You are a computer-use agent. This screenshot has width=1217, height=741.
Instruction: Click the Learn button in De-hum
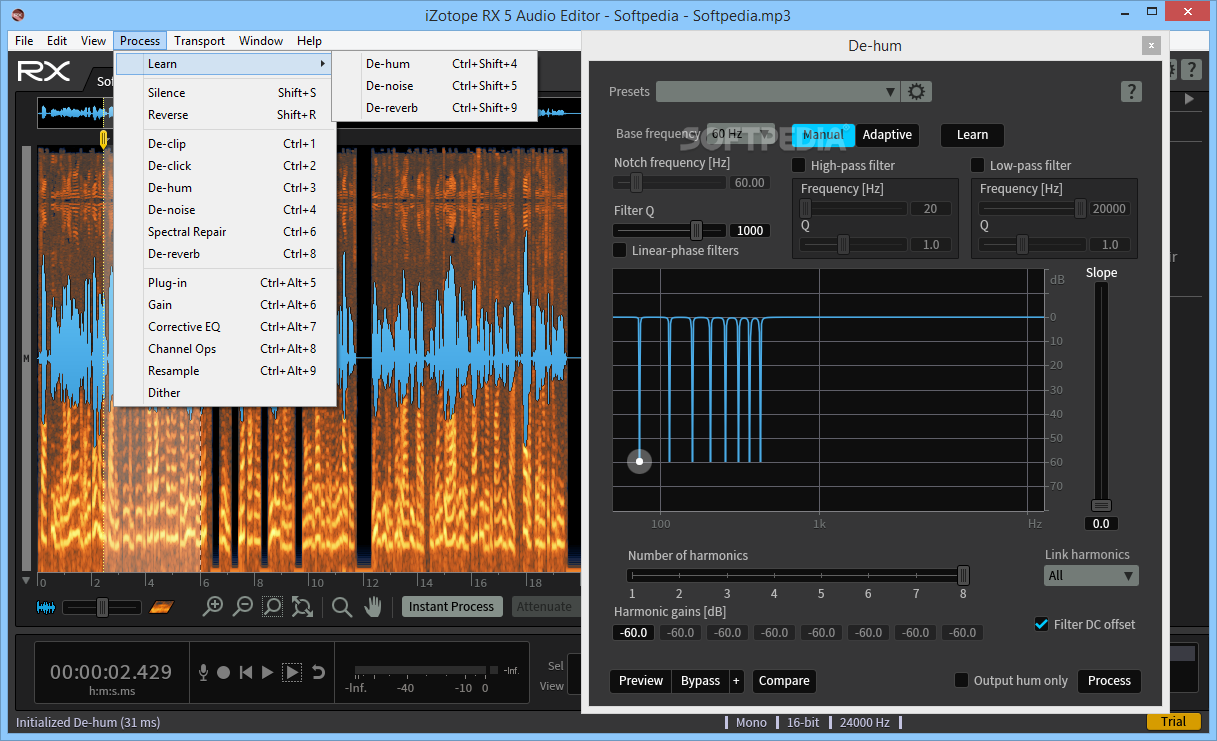[x=972, y=135]
